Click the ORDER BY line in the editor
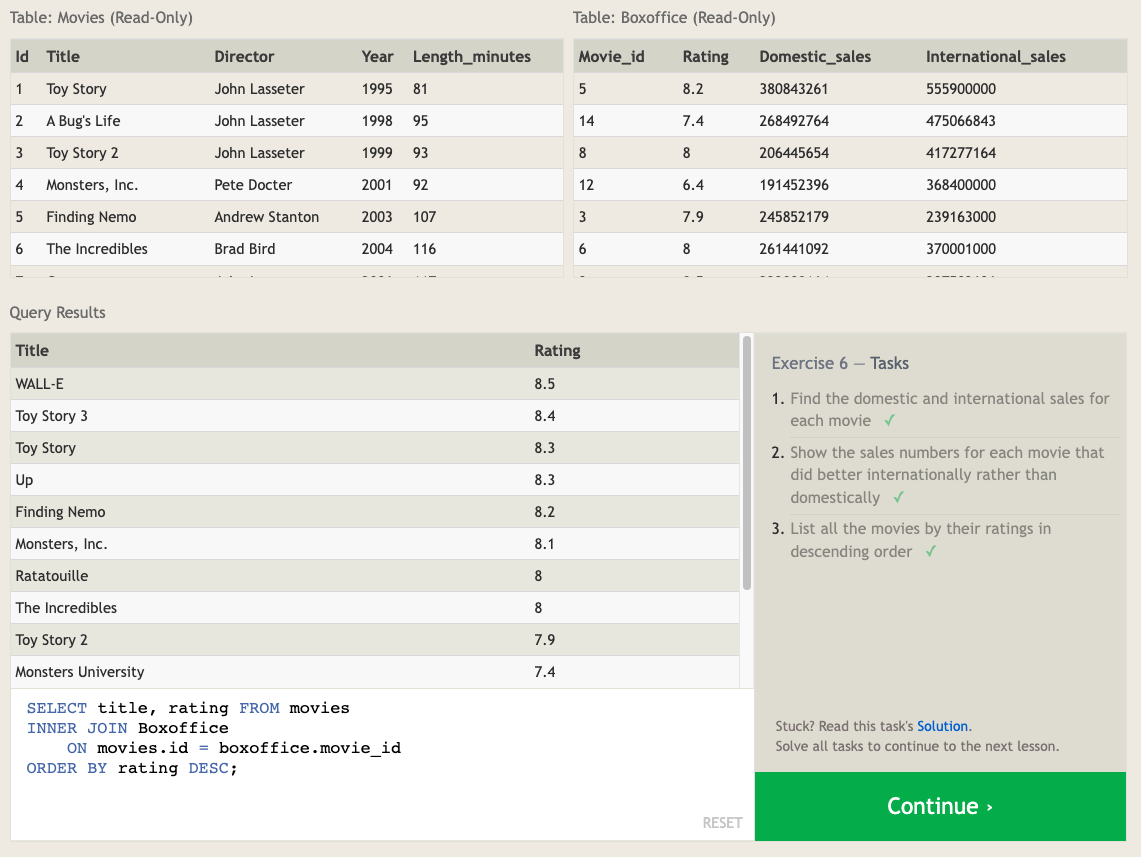The image size is (1141, 857). (132, 768)
